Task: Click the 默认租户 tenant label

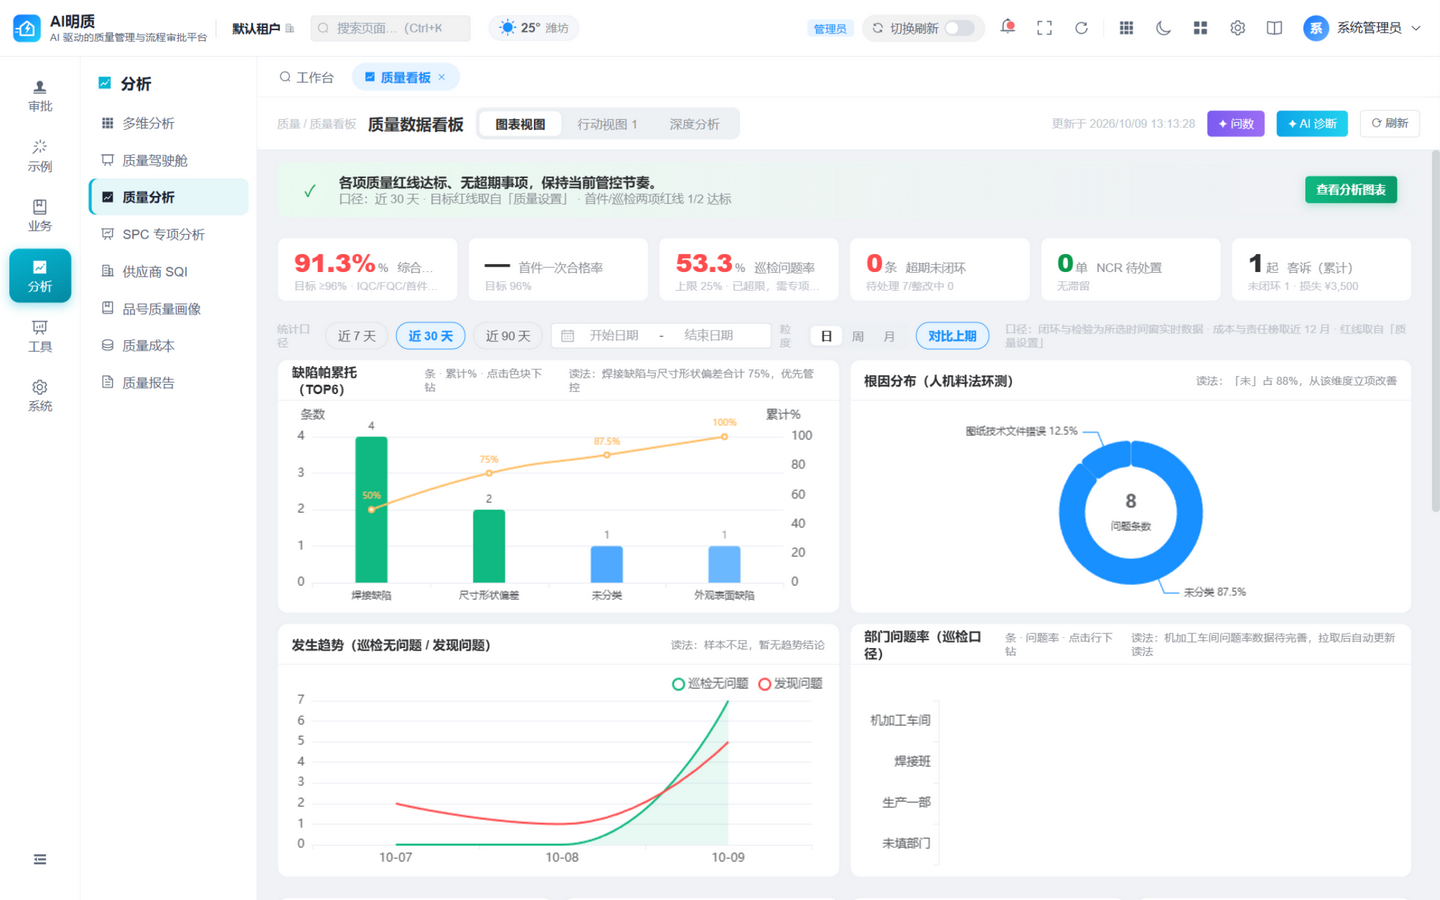Action: coord(256,28)
